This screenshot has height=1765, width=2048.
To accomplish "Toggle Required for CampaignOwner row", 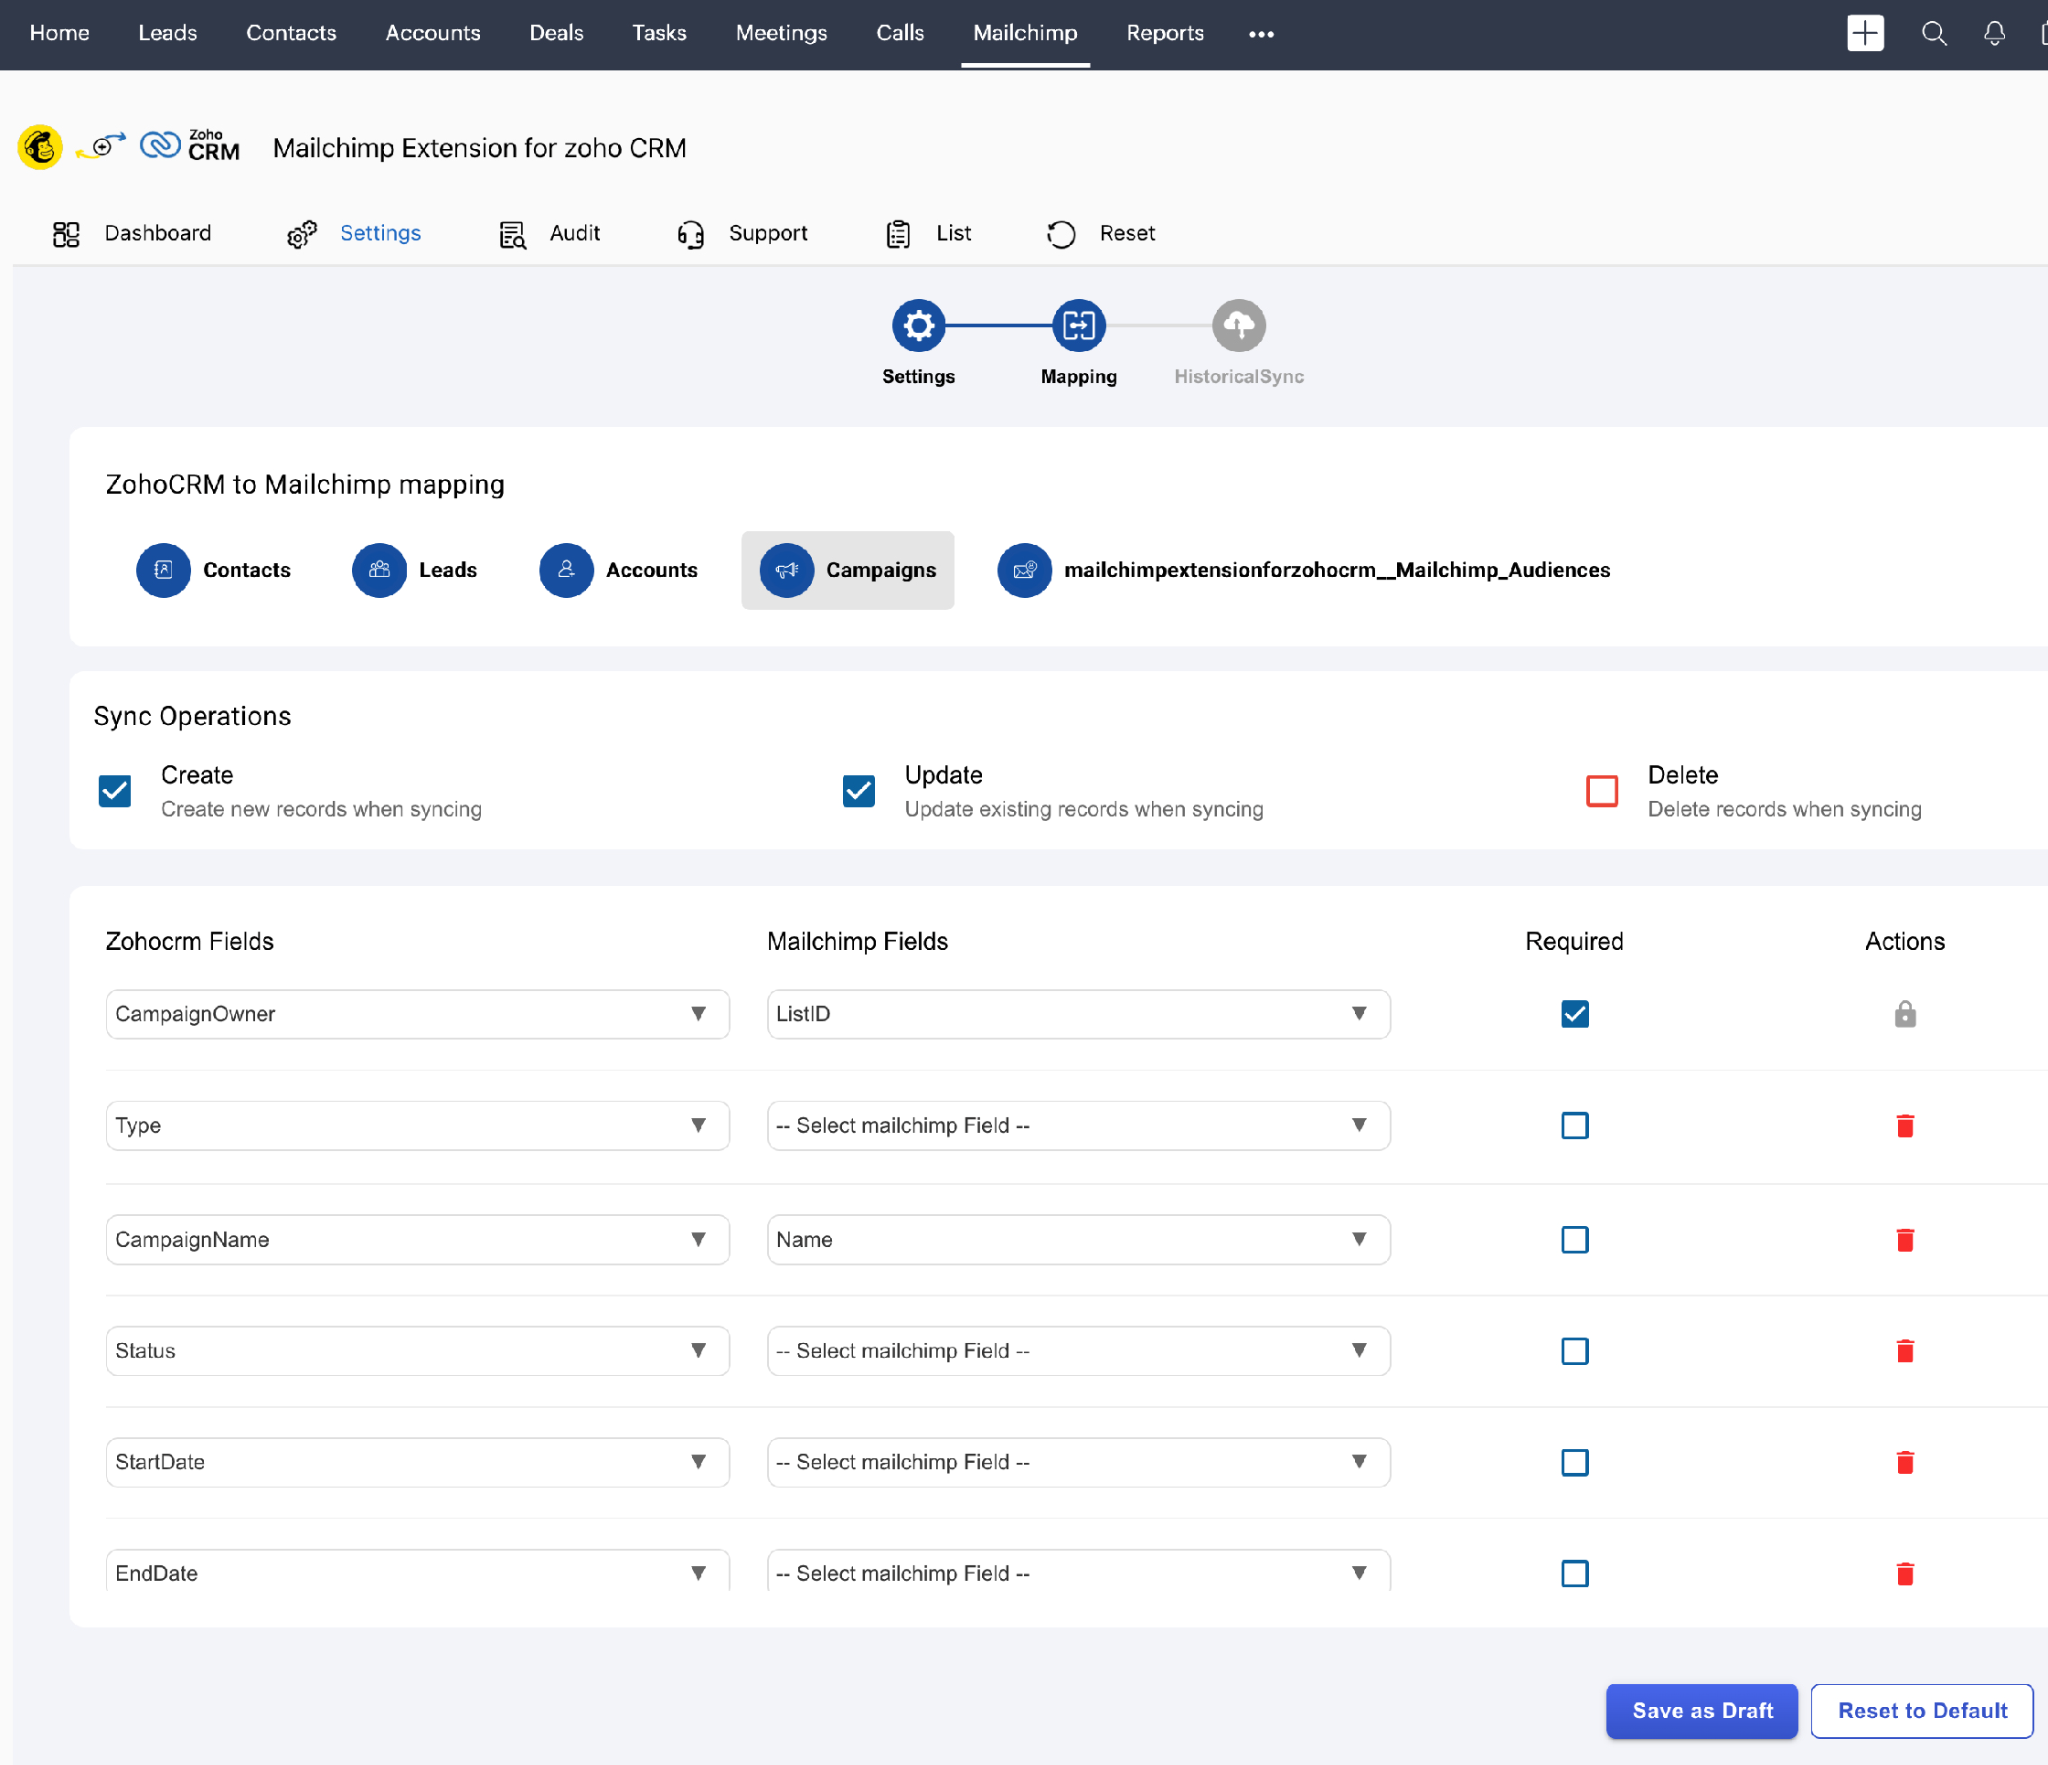I will coord(1575,1014).
